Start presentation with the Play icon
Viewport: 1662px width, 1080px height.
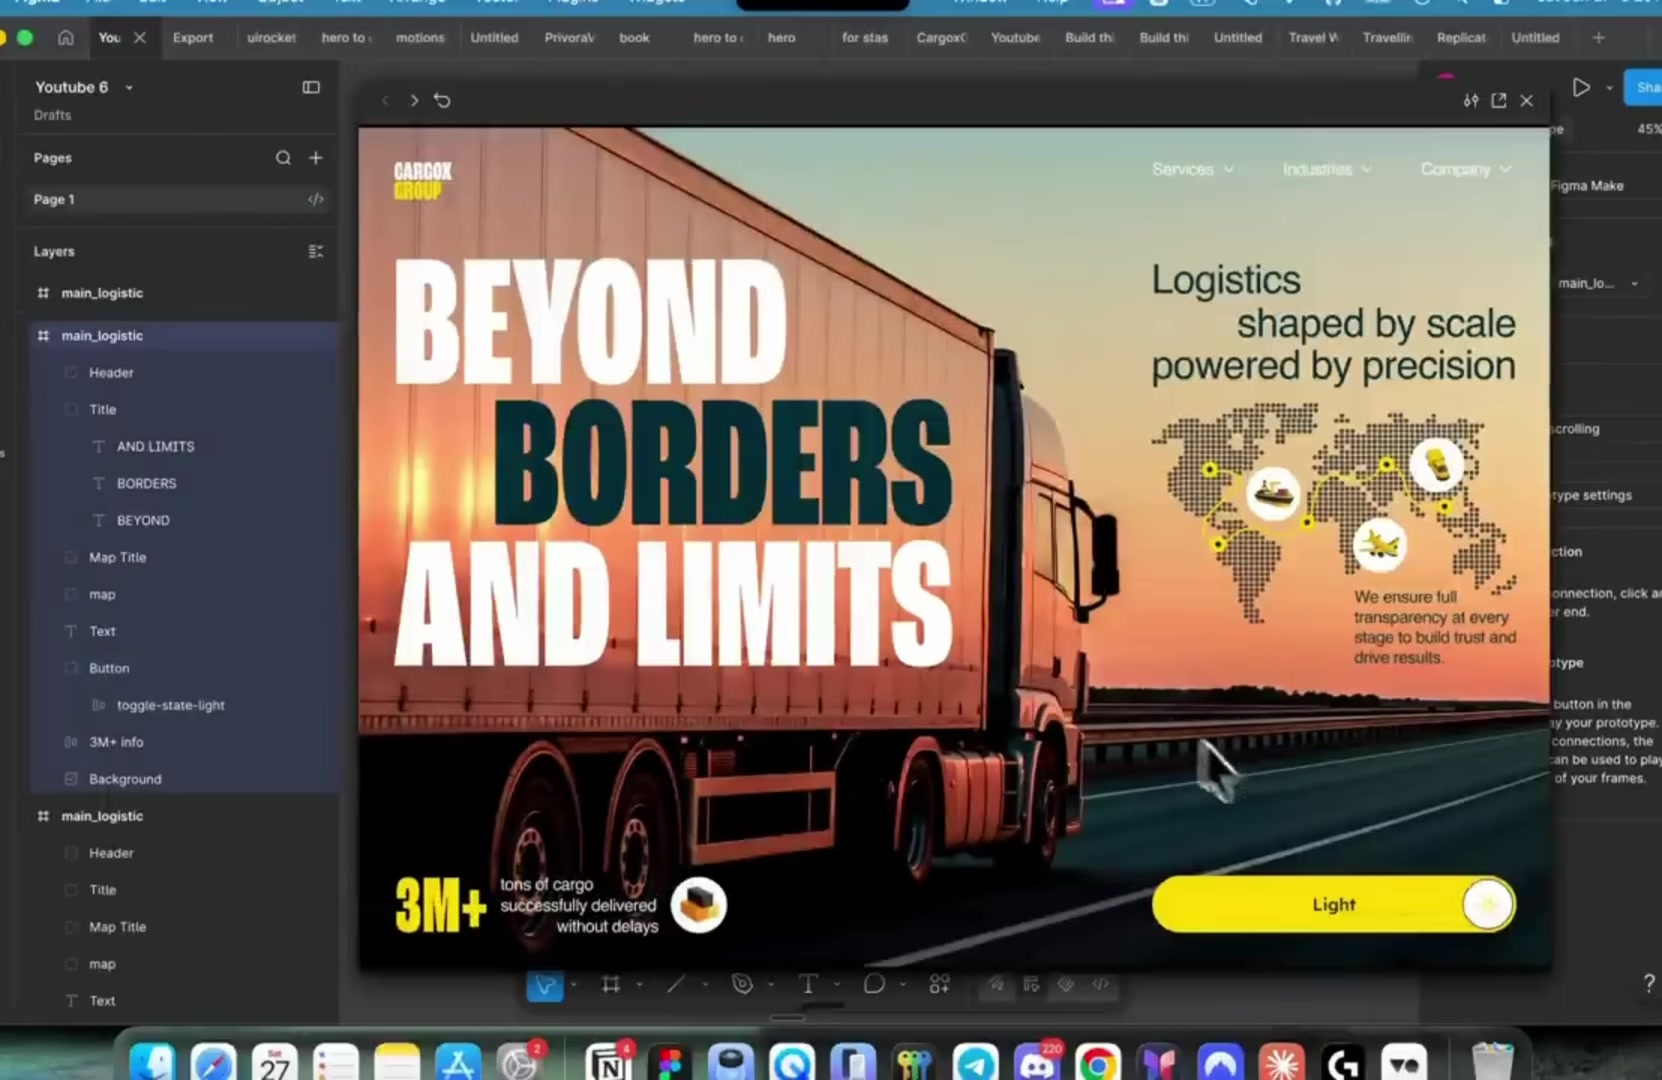pyautogui.click(x=1581, y=87)
